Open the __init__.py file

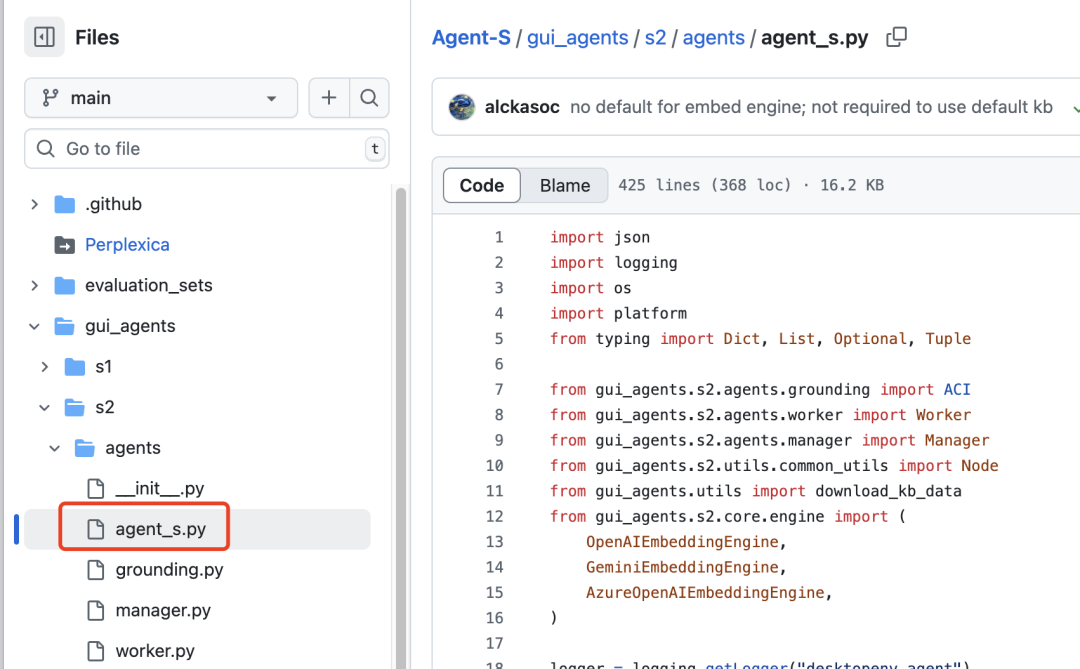[159, 489]
